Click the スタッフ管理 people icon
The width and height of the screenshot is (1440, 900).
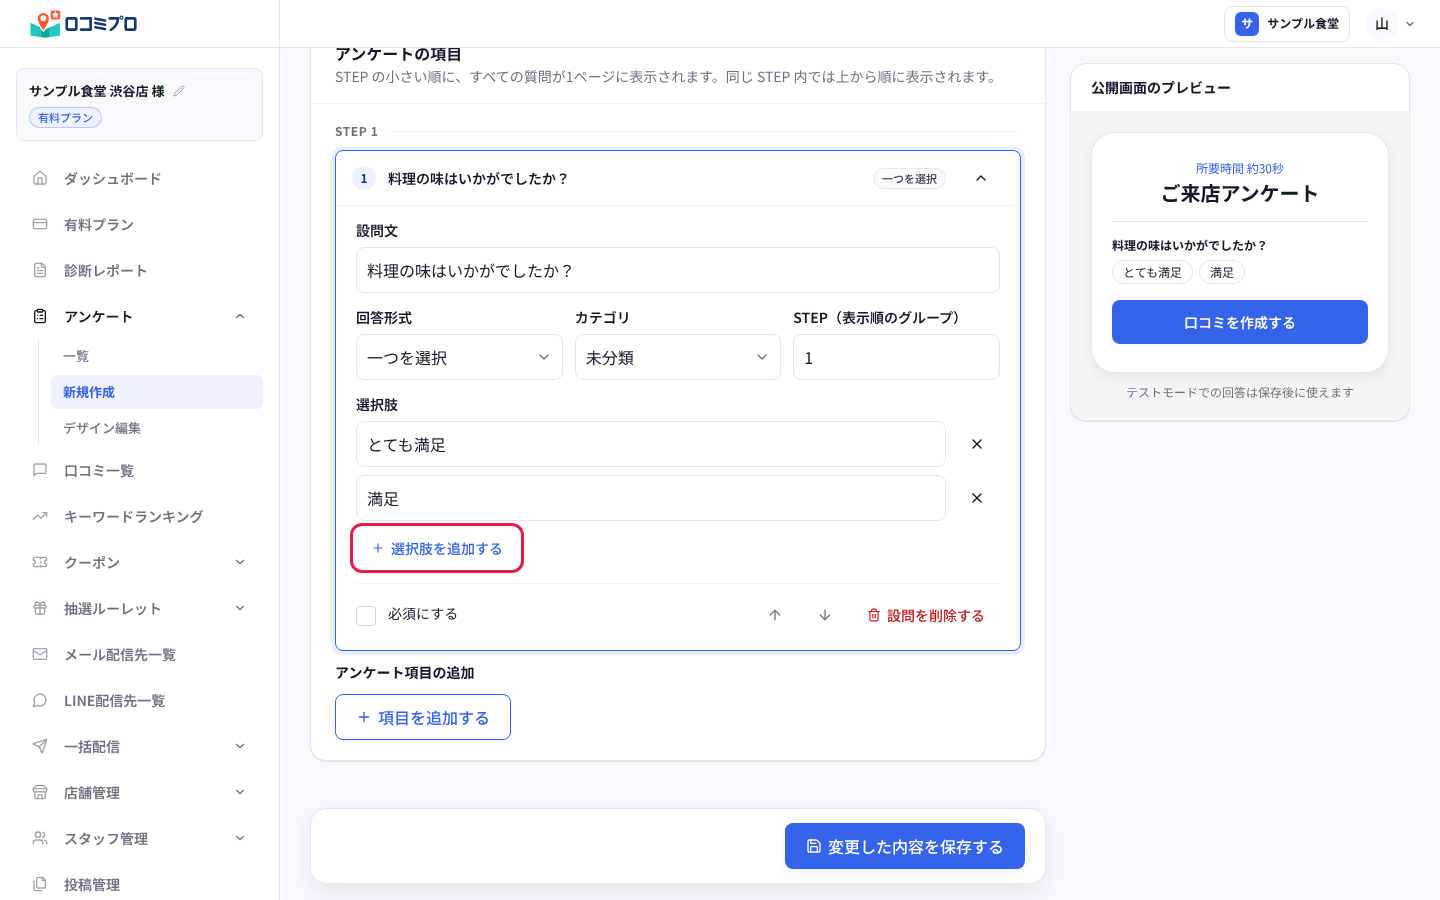tap(40, 838)
